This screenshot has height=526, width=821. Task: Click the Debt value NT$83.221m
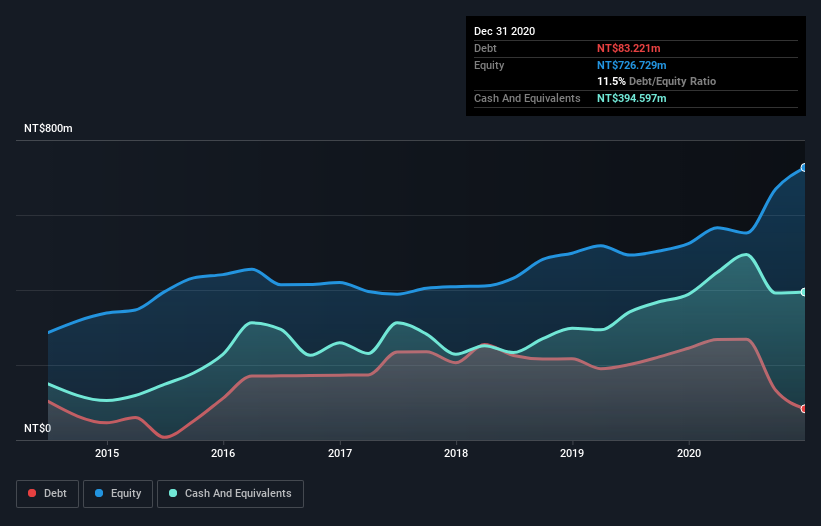[x=628, y=48]
